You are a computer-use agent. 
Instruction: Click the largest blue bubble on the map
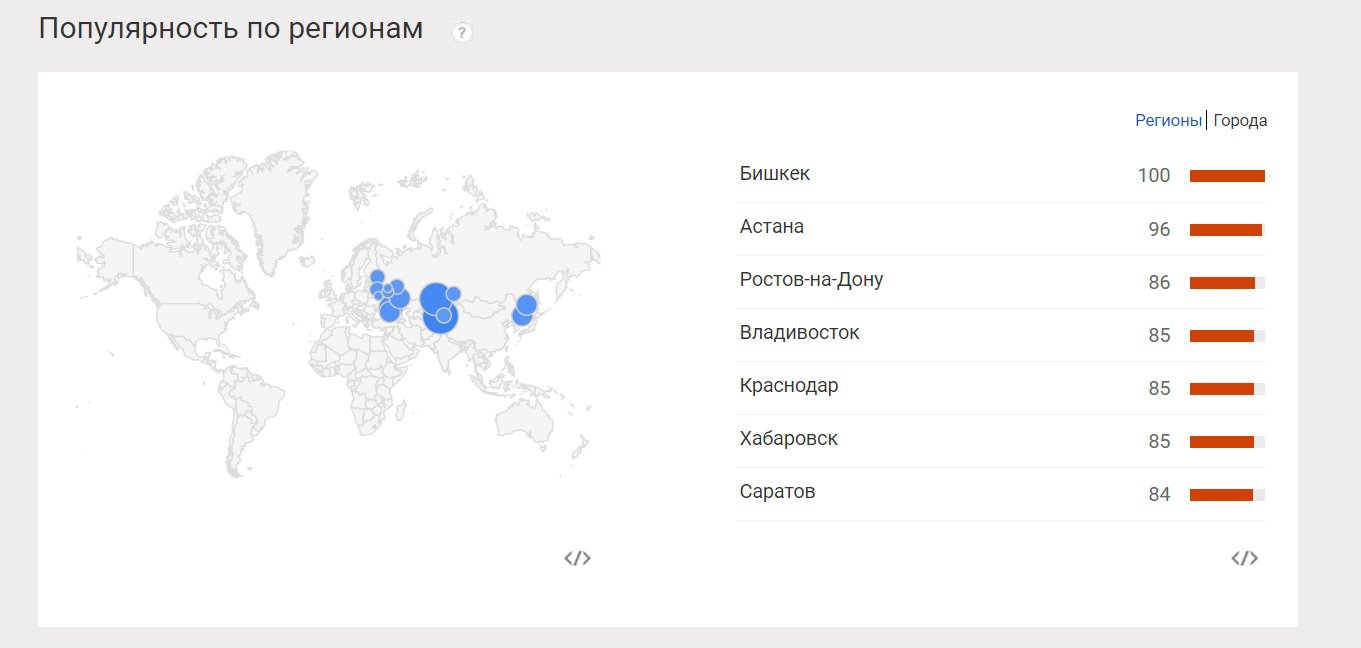click(x=435, y=298)
